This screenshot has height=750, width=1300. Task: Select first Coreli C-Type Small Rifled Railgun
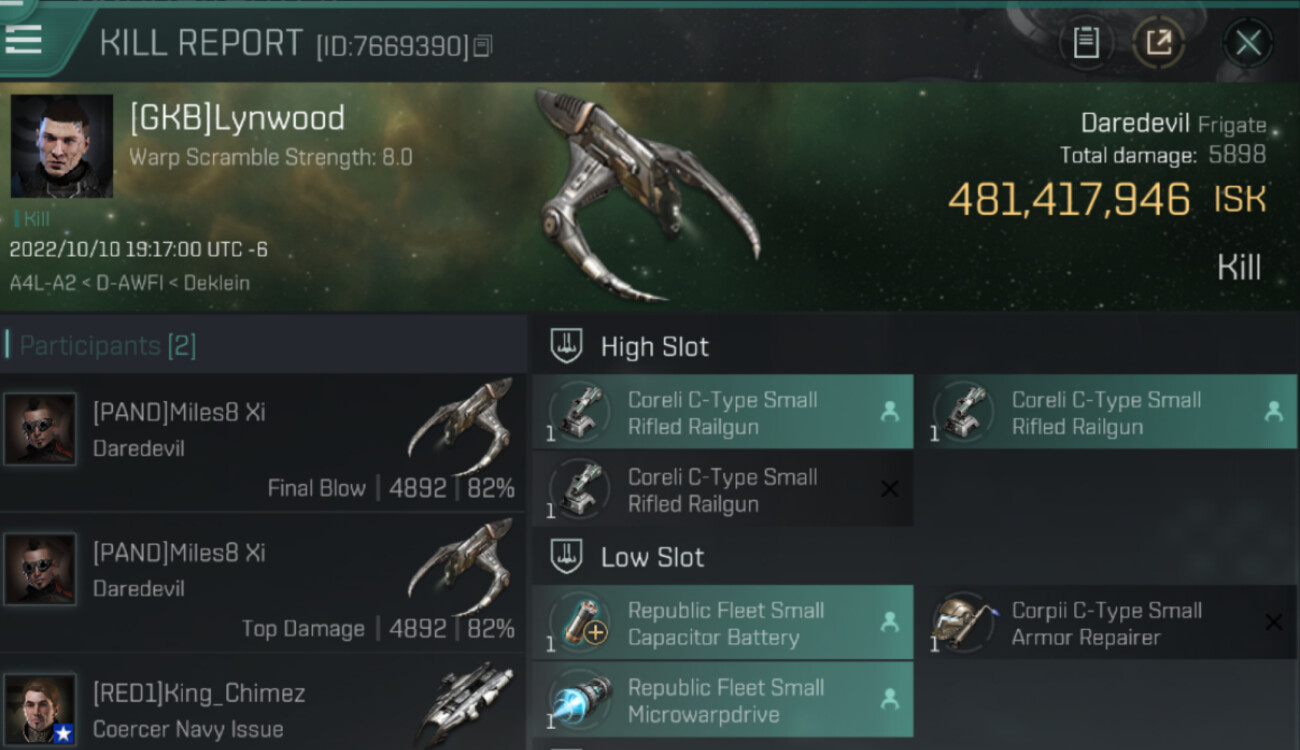click(x=722, y=412)
